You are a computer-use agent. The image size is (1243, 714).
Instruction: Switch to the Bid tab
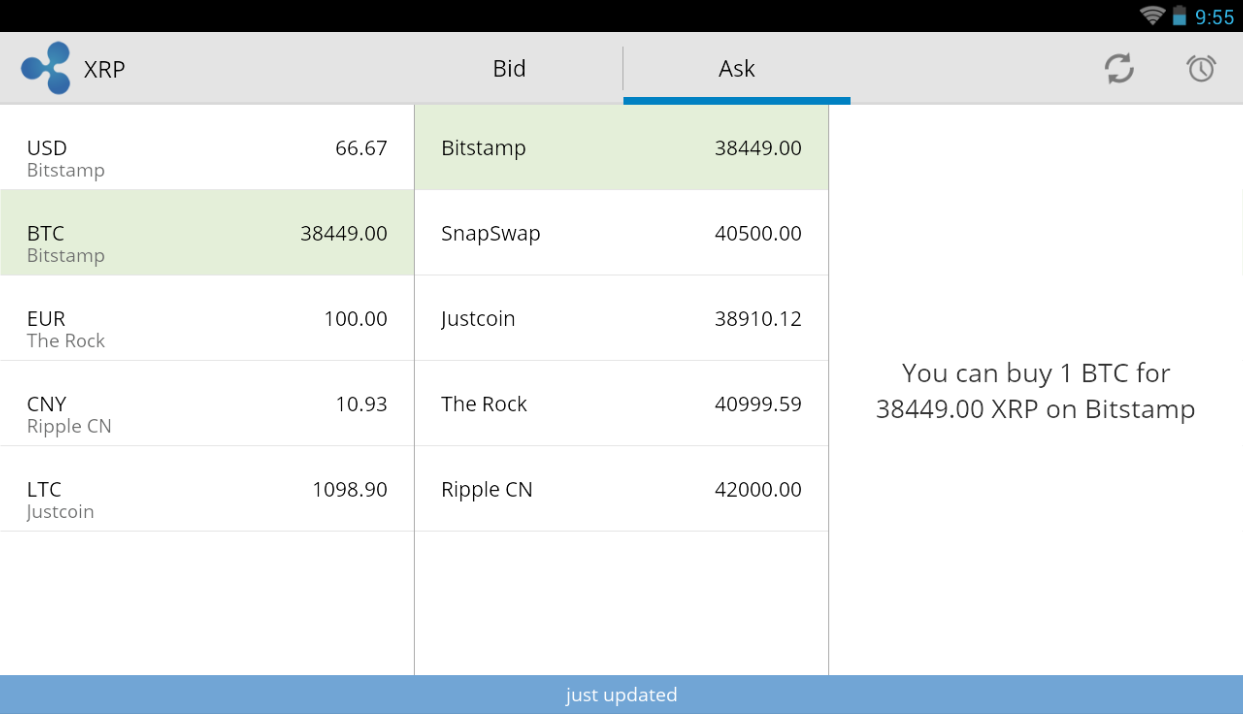point(509,68)
